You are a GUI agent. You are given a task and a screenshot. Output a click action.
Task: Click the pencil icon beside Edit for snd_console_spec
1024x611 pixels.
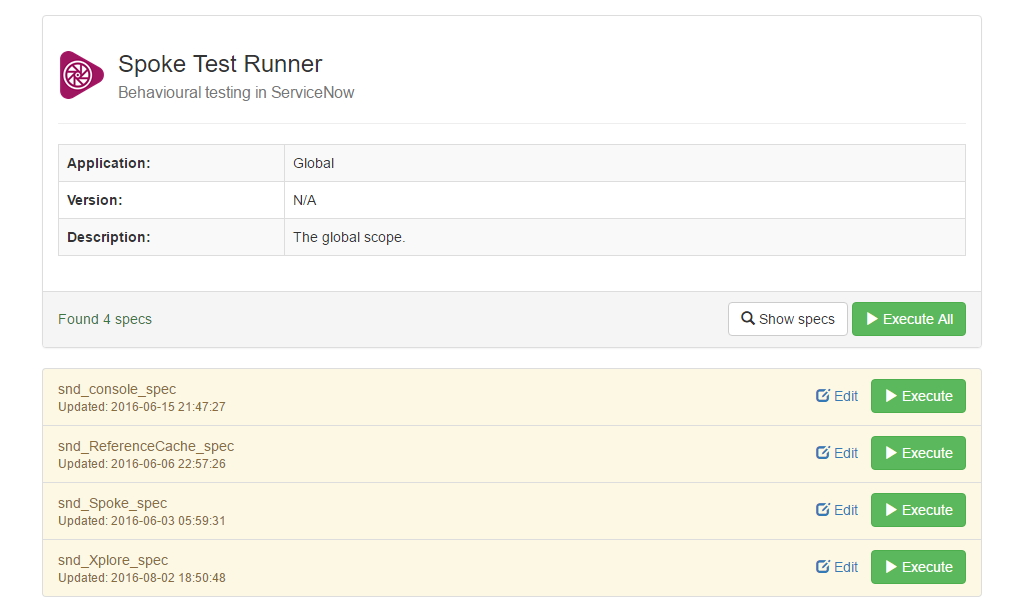823,396
